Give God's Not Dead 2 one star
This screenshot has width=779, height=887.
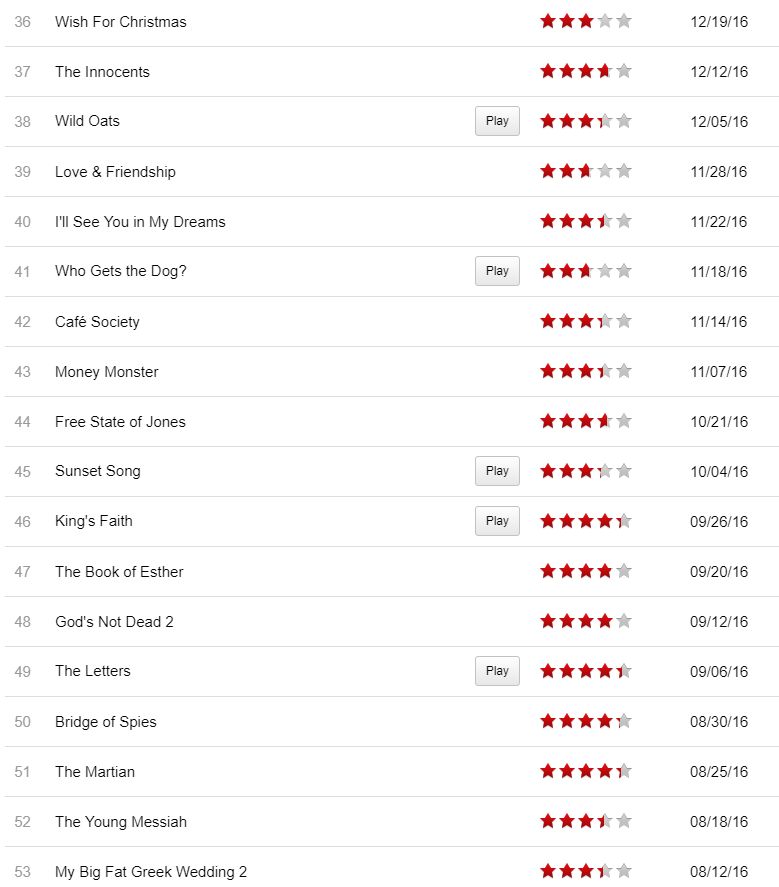pyautogui.click(x=548, y=621)
